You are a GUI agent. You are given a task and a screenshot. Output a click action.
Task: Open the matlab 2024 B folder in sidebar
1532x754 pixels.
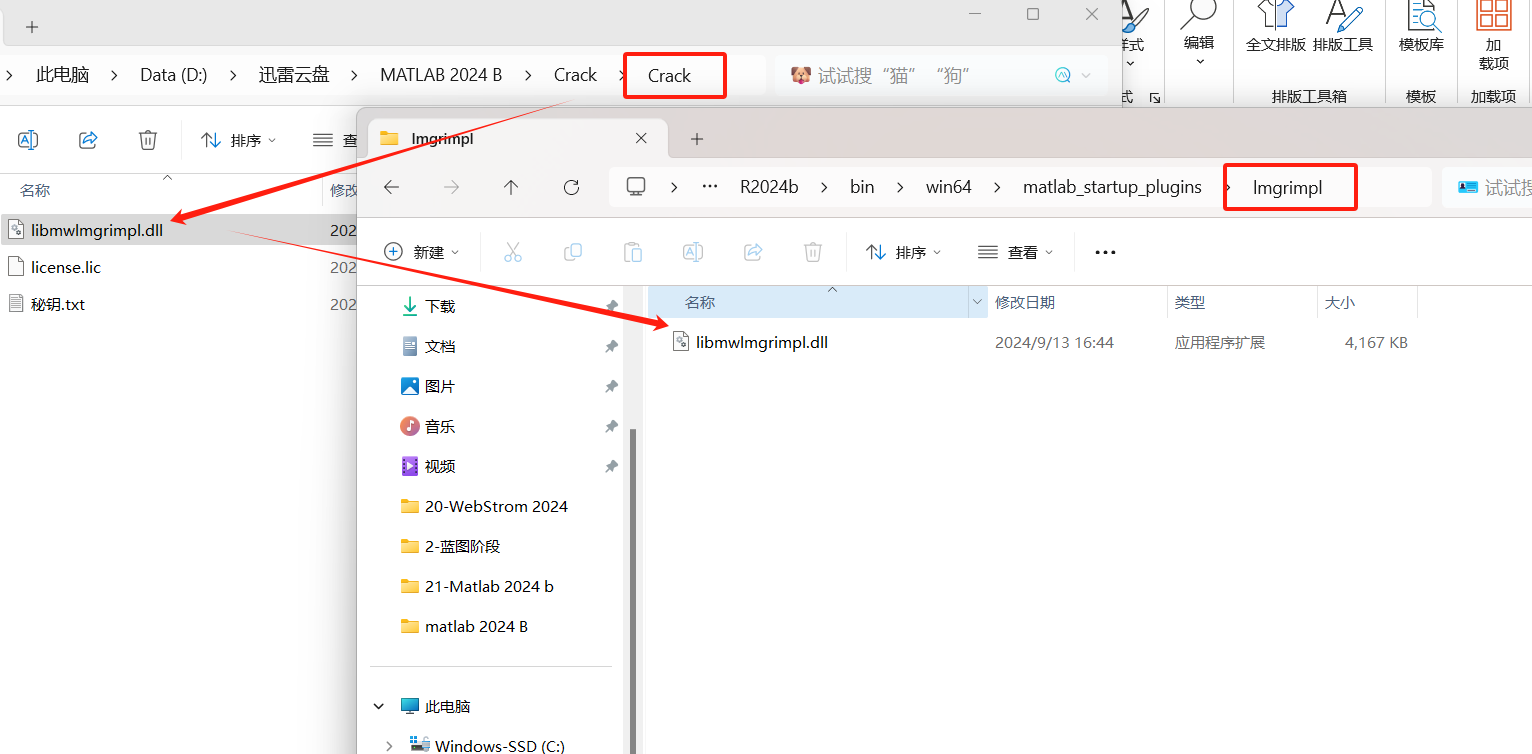tap(476, 626)
